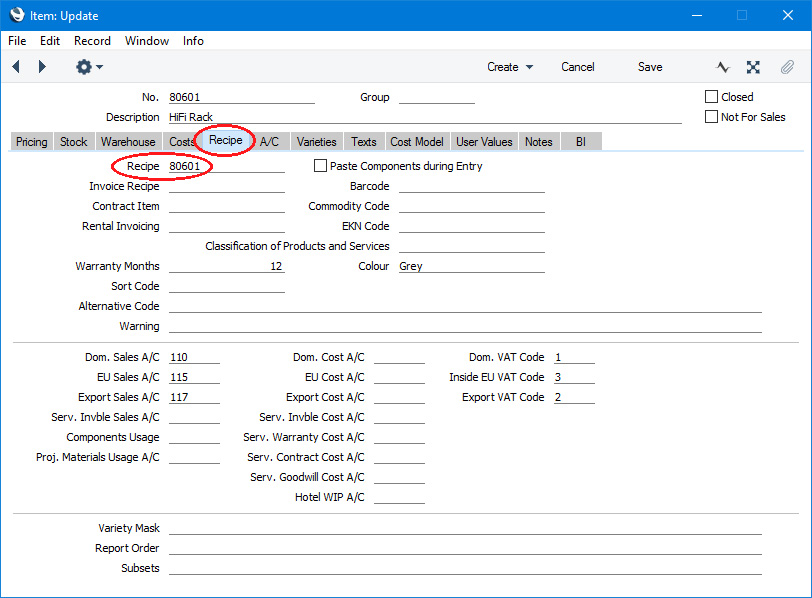
Task: Click the Warning field
Action: tap(465, 326)
